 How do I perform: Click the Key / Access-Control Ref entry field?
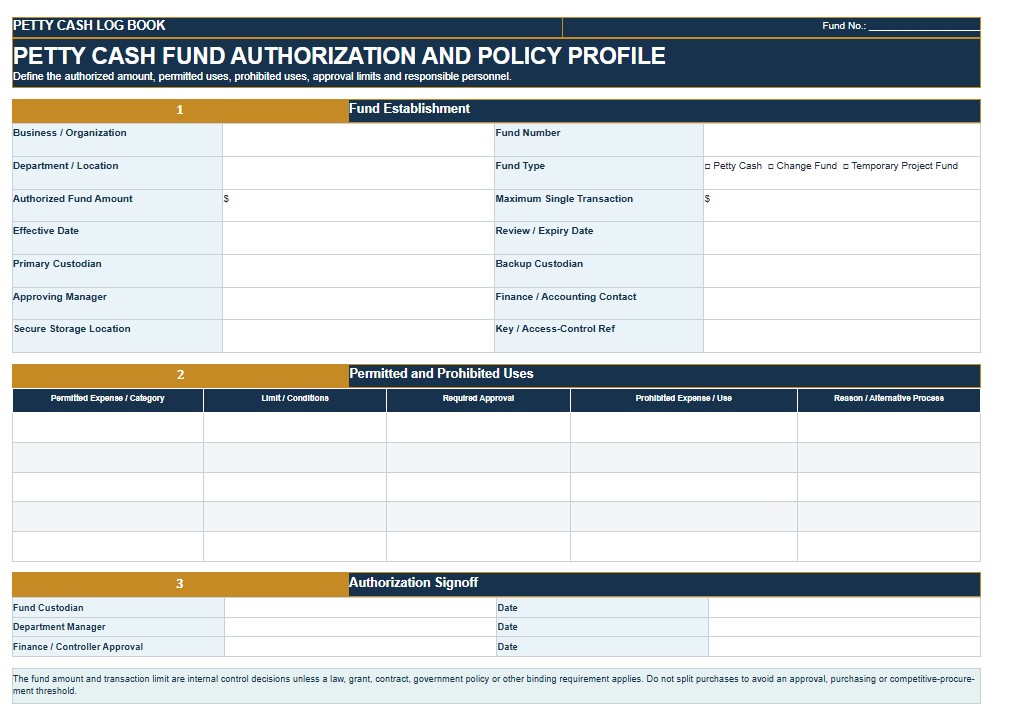(842, 336)
